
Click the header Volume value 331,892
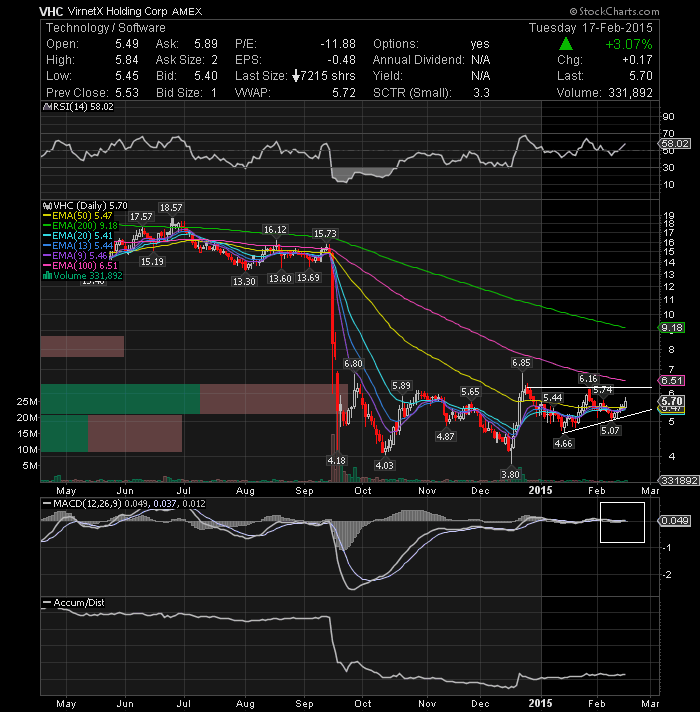631,93
